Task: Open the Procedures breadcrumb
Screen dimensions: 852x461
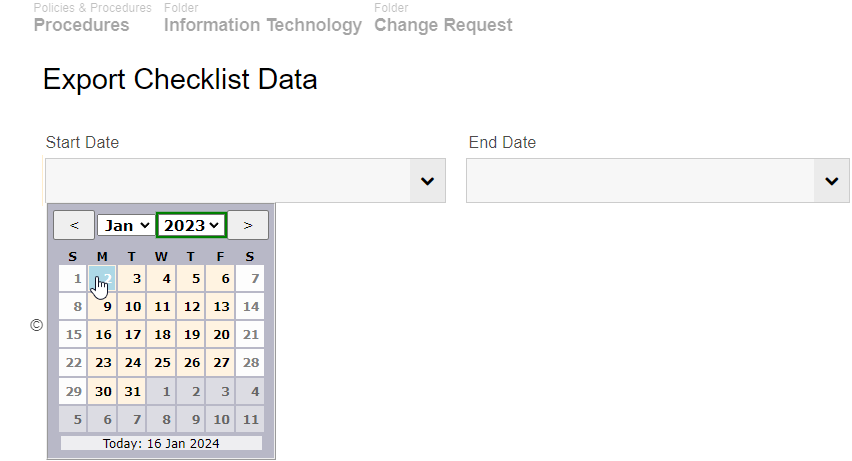Action: (x=81, y=25)
